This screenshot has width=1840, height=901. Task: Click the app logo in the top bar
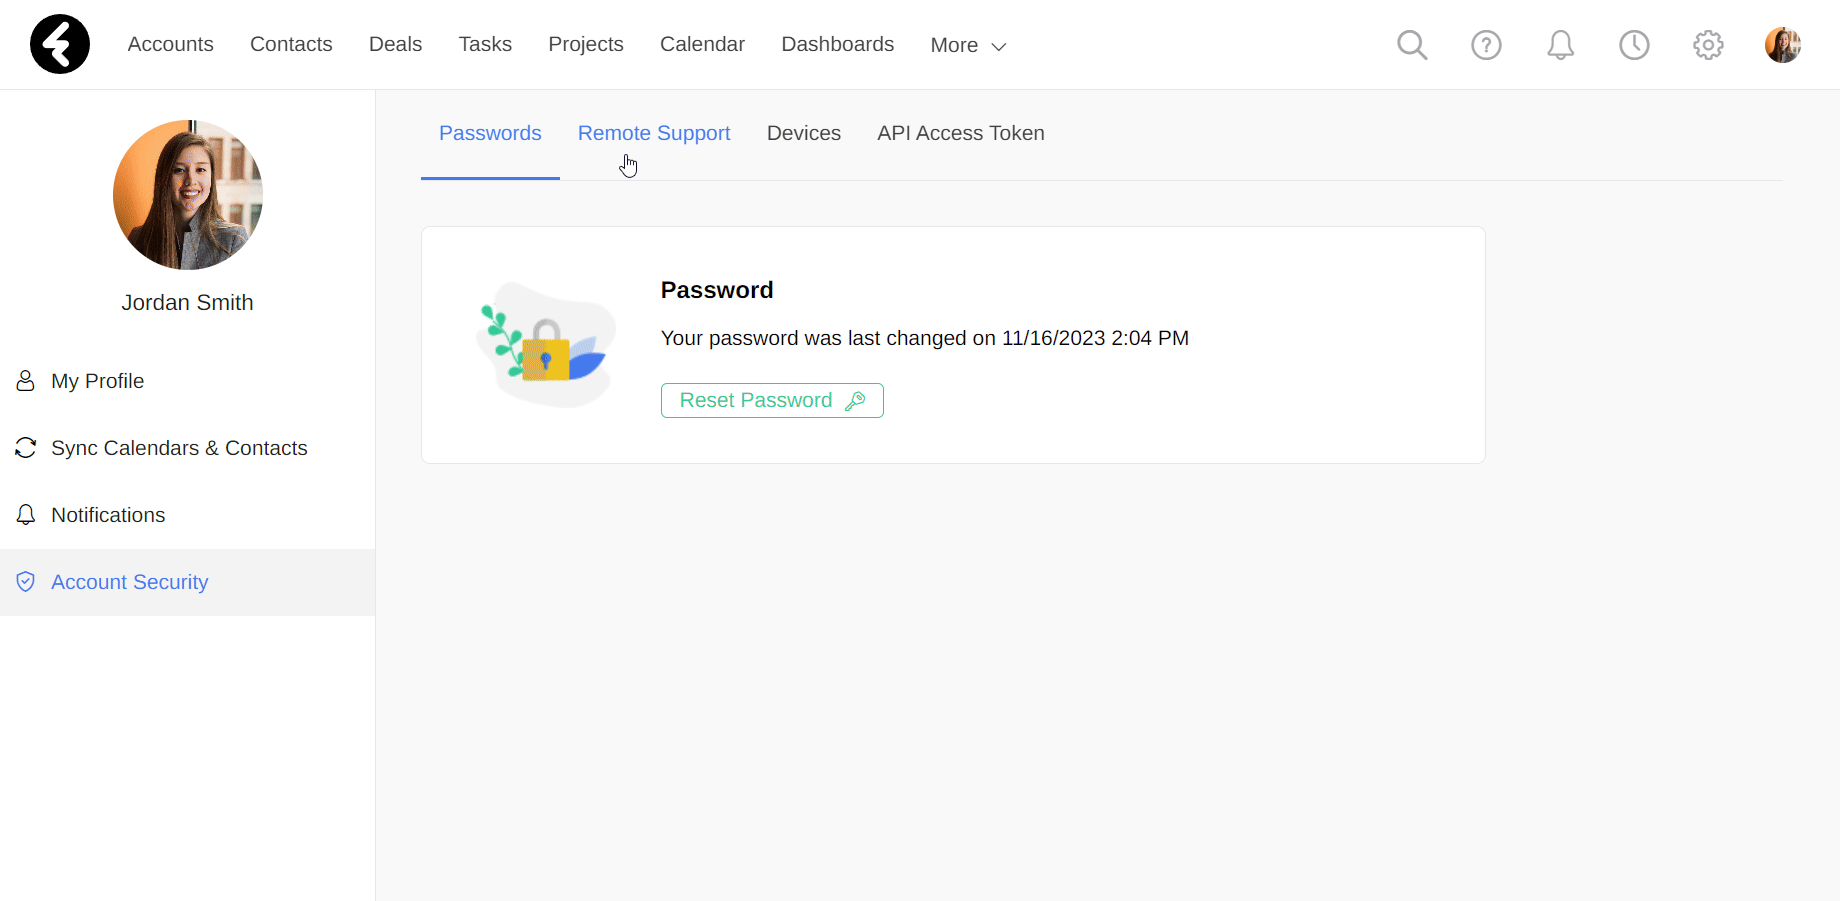(x=60, y=44)
